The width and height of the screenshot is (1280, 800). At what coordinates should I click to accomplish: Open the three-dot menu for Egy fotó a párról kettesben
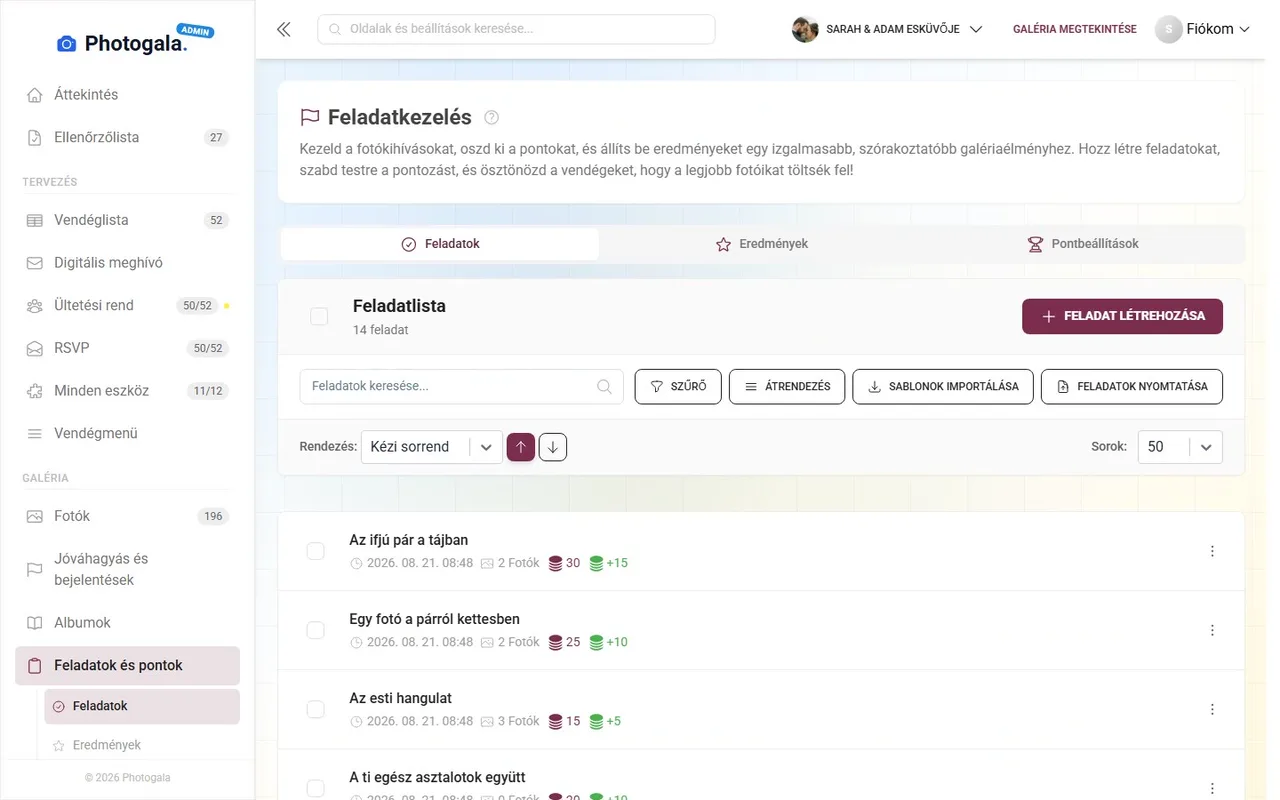point(1212,630)
